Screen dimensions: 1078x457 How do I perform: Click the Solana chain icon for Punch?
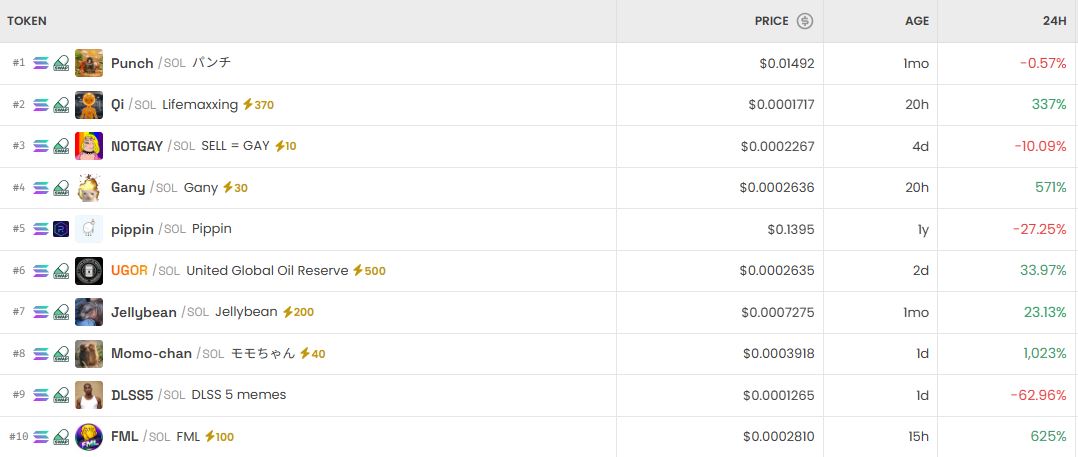[x=41, y=63]
